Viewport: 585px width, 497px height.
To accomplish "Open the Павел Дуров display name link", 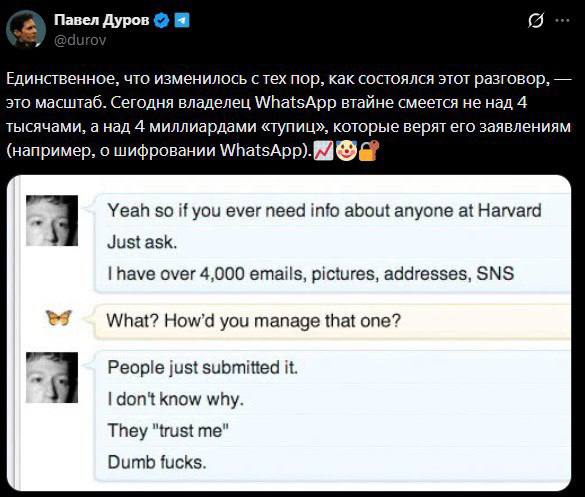I will (x=101, y=20).
